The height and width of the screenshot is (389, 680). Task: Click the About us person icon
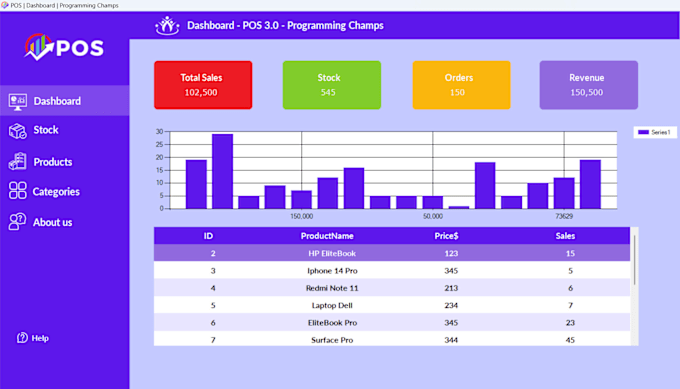(17, 222)
